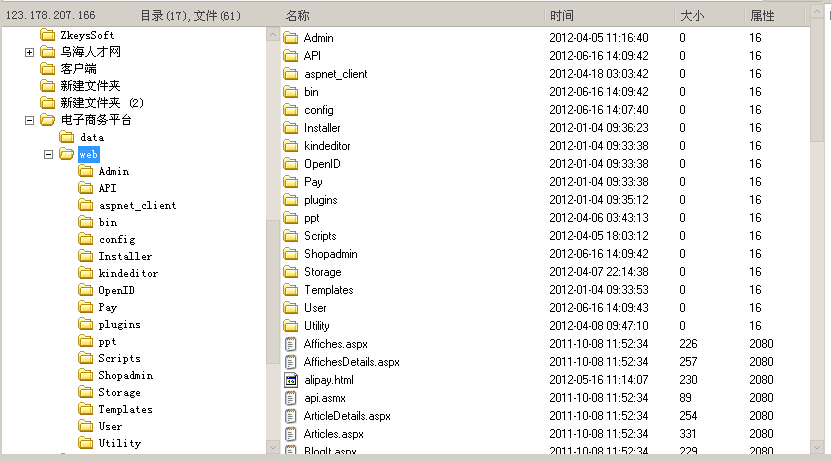Click the plugins folder icon in file list
This screenshot has height=461, width=831.
tap(290, 200)
